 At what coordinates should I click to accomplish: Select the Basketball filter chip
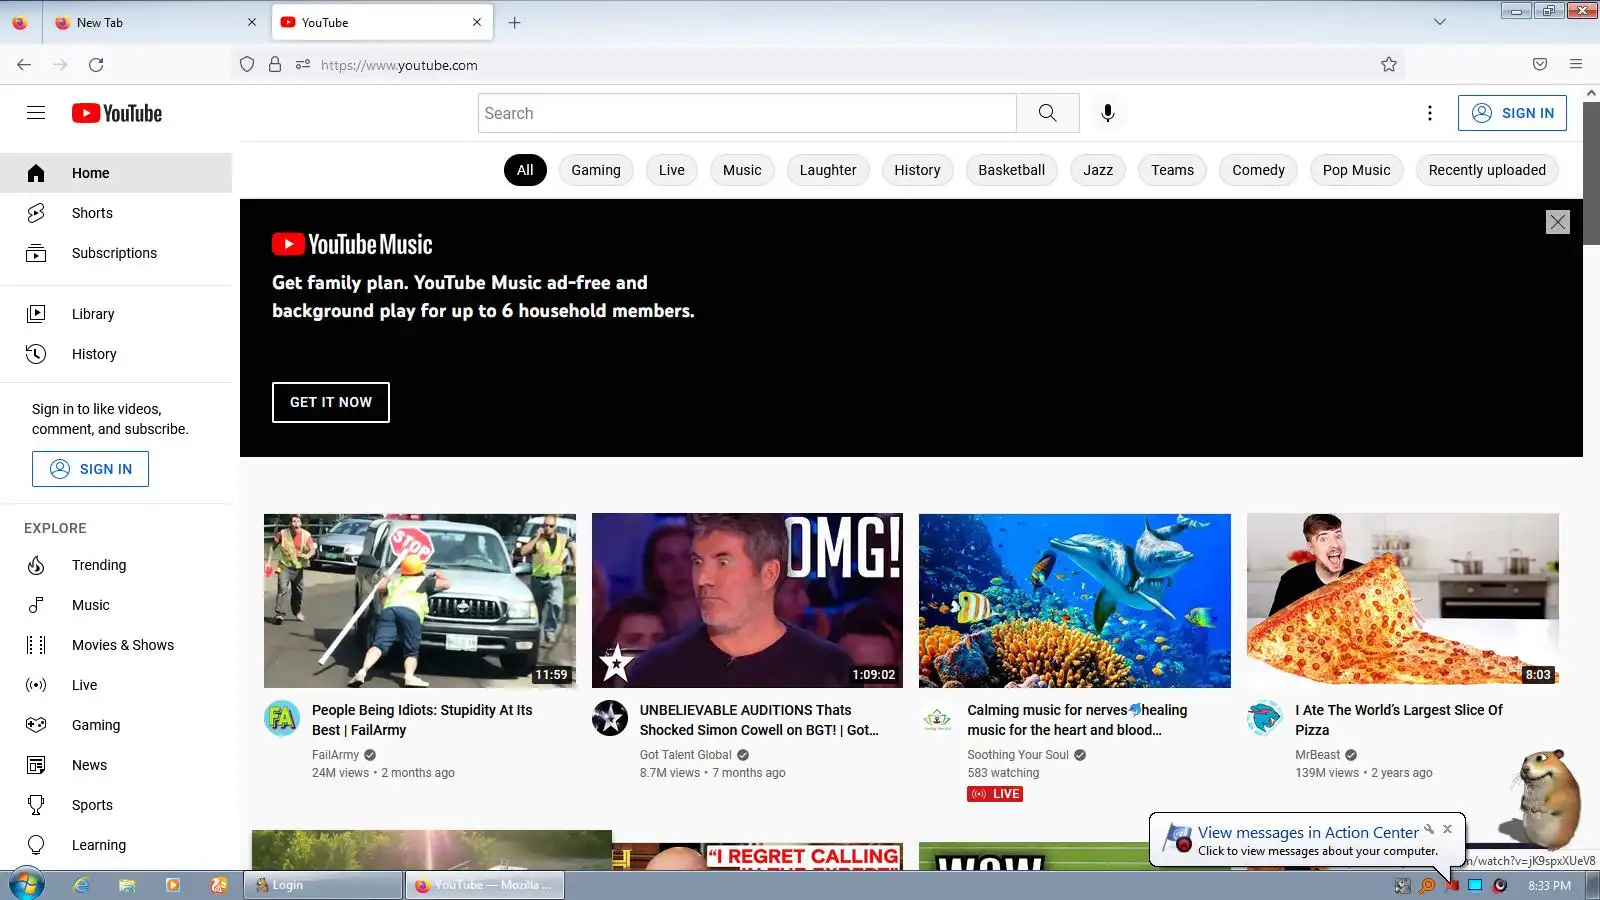[1011, 170]
